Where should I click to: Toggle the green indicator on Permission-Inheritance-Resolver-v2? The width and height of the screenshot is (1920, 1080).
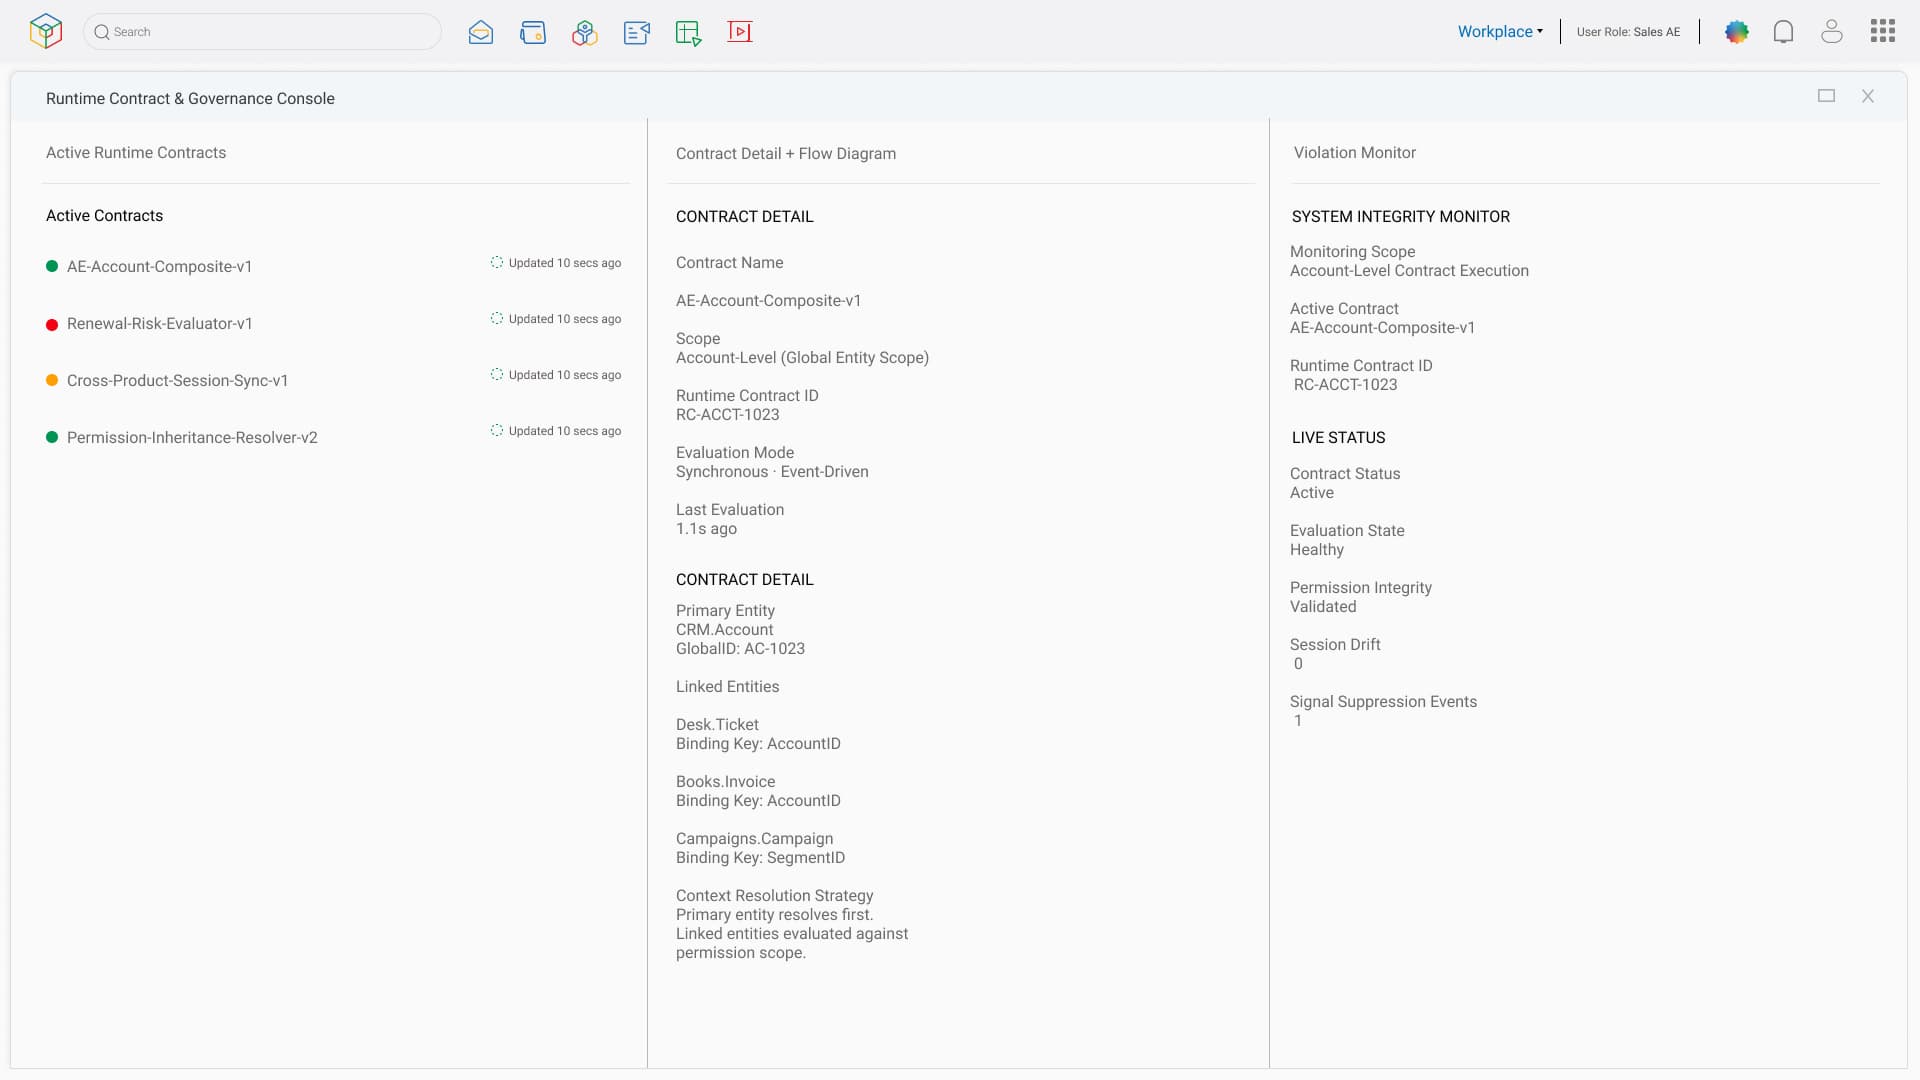(x=51, y=437)
